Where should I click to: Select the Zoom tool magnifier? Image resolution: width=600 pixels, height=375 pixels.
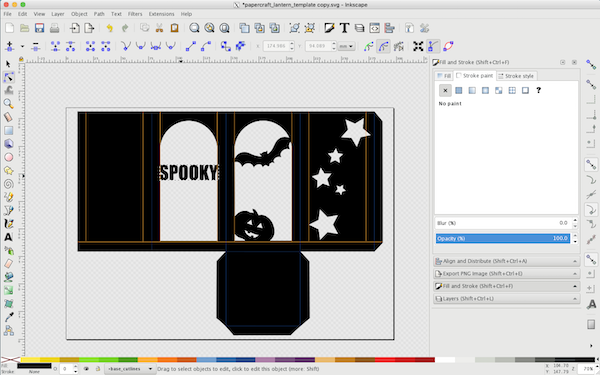click(8, 104)
